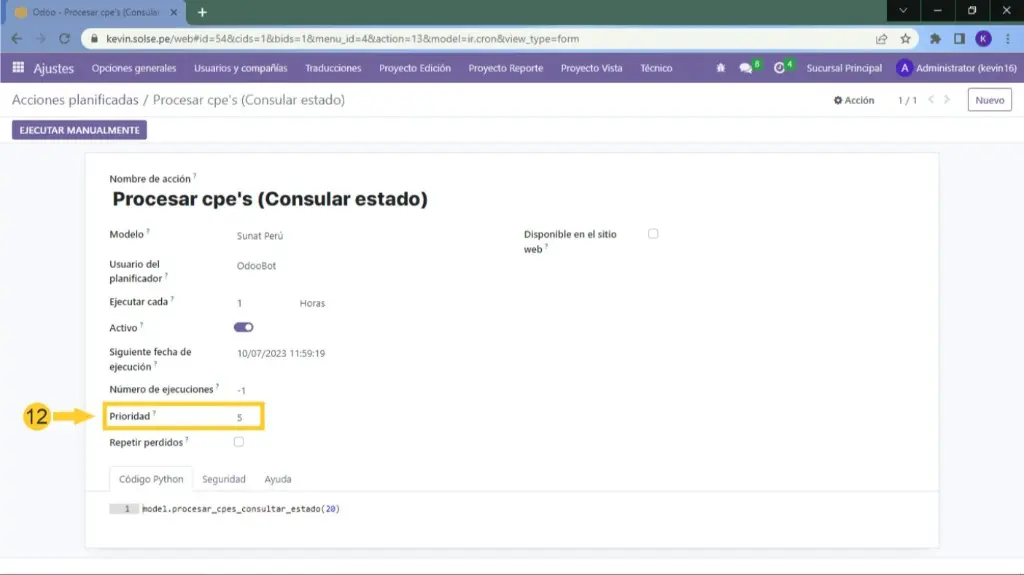Image resolution: width=1024 pixels, height=575 pixels.
Task: Reload the page in the browser
Action: tap(65, 39)
